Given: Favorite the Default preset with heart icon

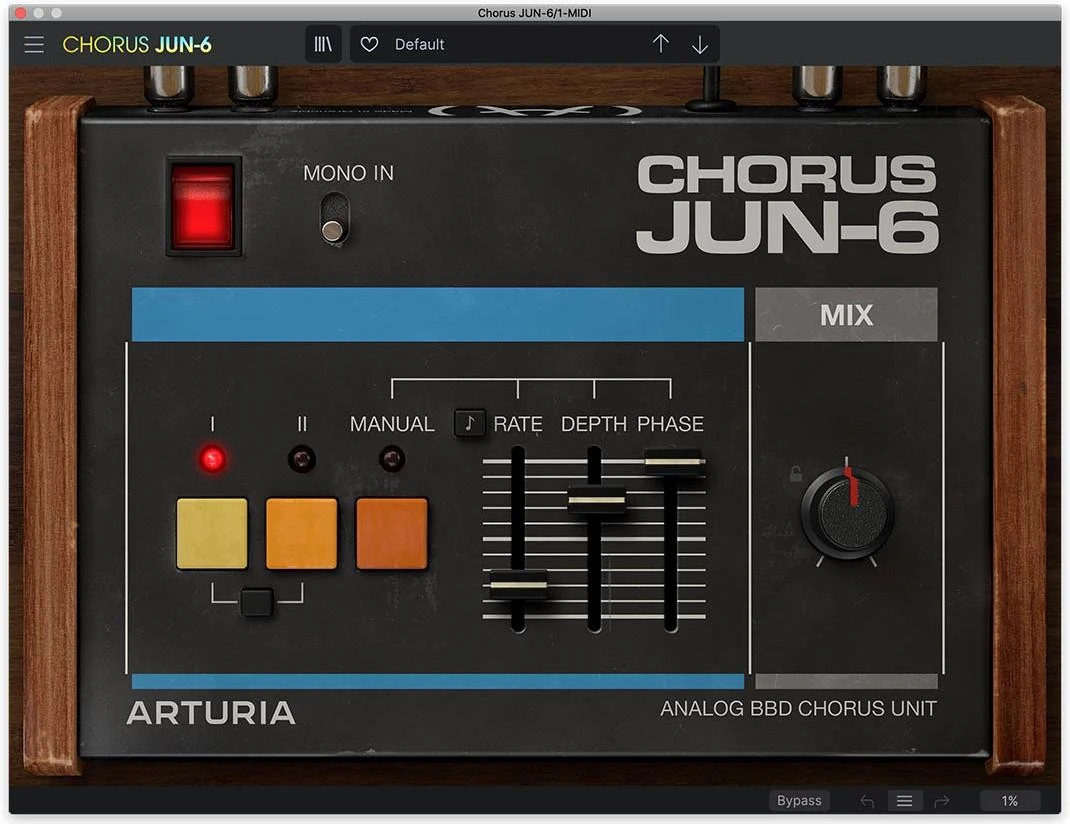Looking at the screenshot, I should coord(369,44).
